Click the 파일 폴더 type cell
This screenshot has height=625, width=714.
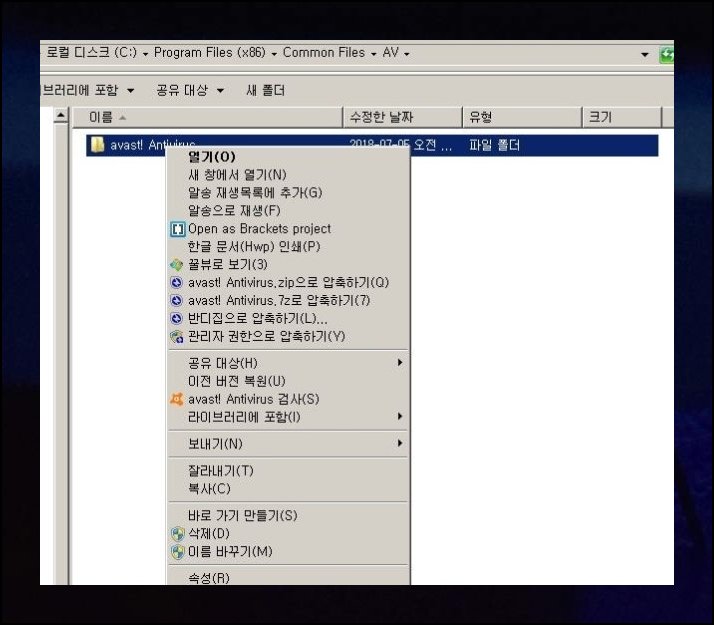coord(495,145)
